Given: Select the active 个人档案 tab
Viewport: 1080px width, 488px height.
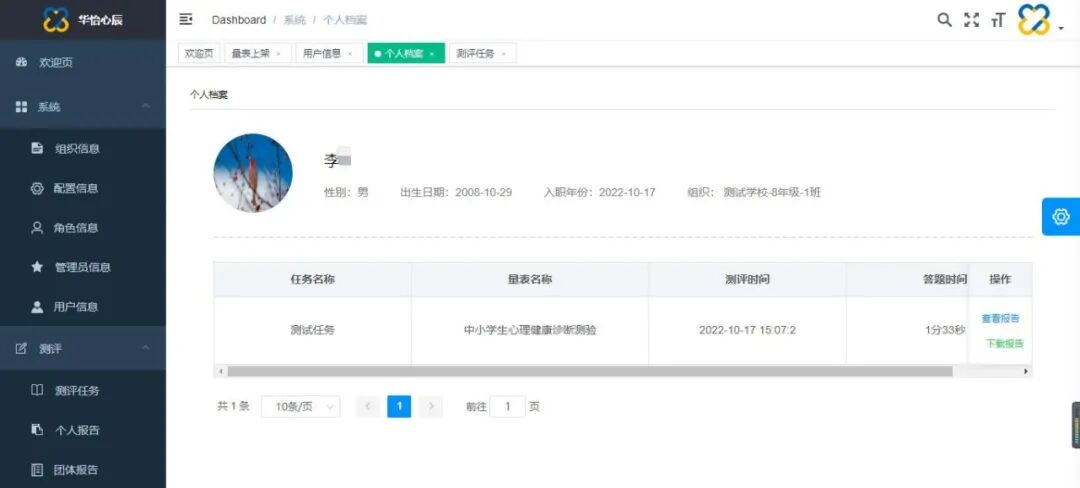Looking at the screenshot, I should coord(406,54).
